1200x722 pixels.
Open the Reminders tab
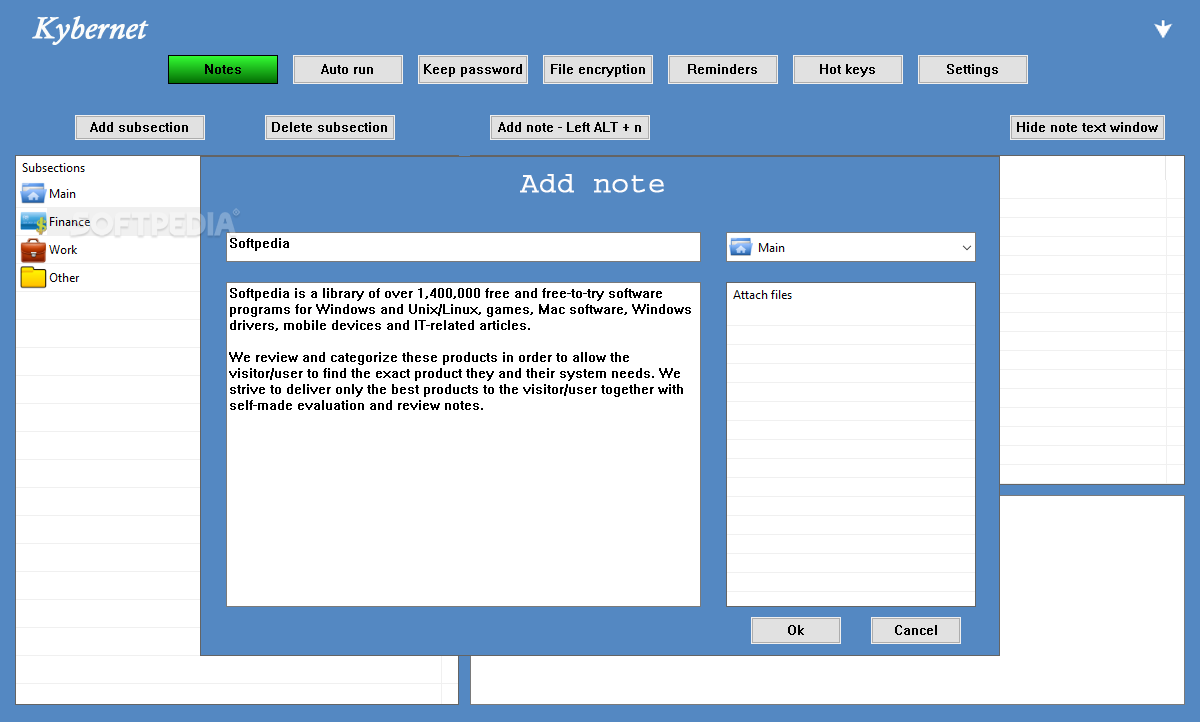(723, 69)
